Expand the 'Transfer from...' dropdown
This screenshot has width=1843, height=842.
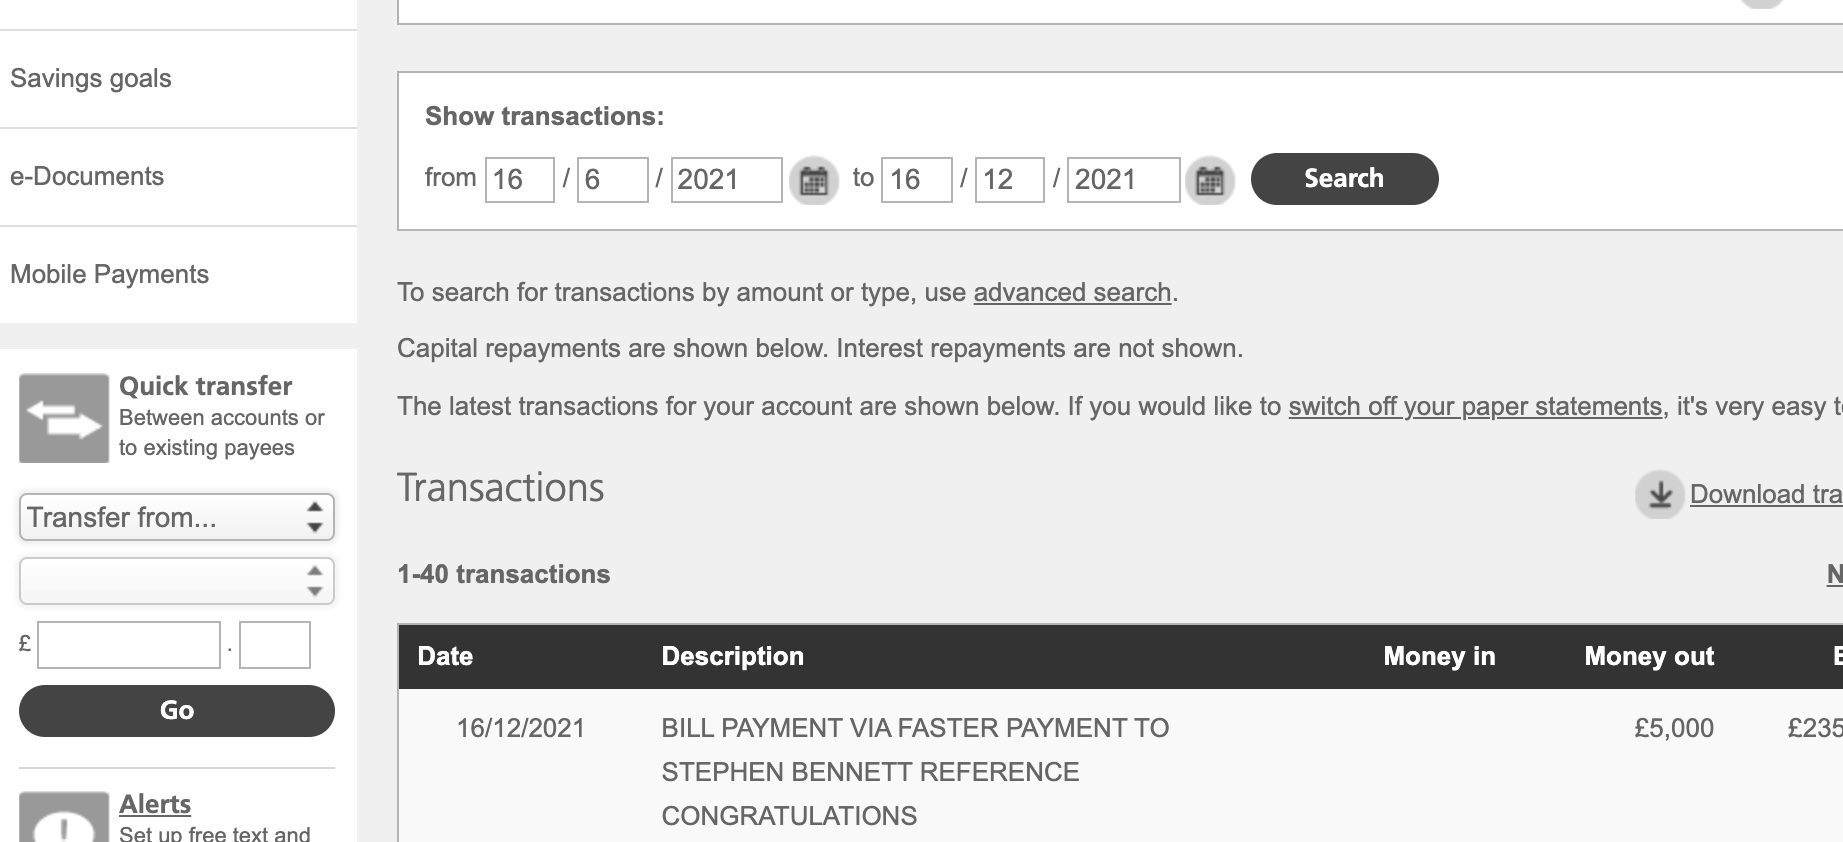coord(176,517)
